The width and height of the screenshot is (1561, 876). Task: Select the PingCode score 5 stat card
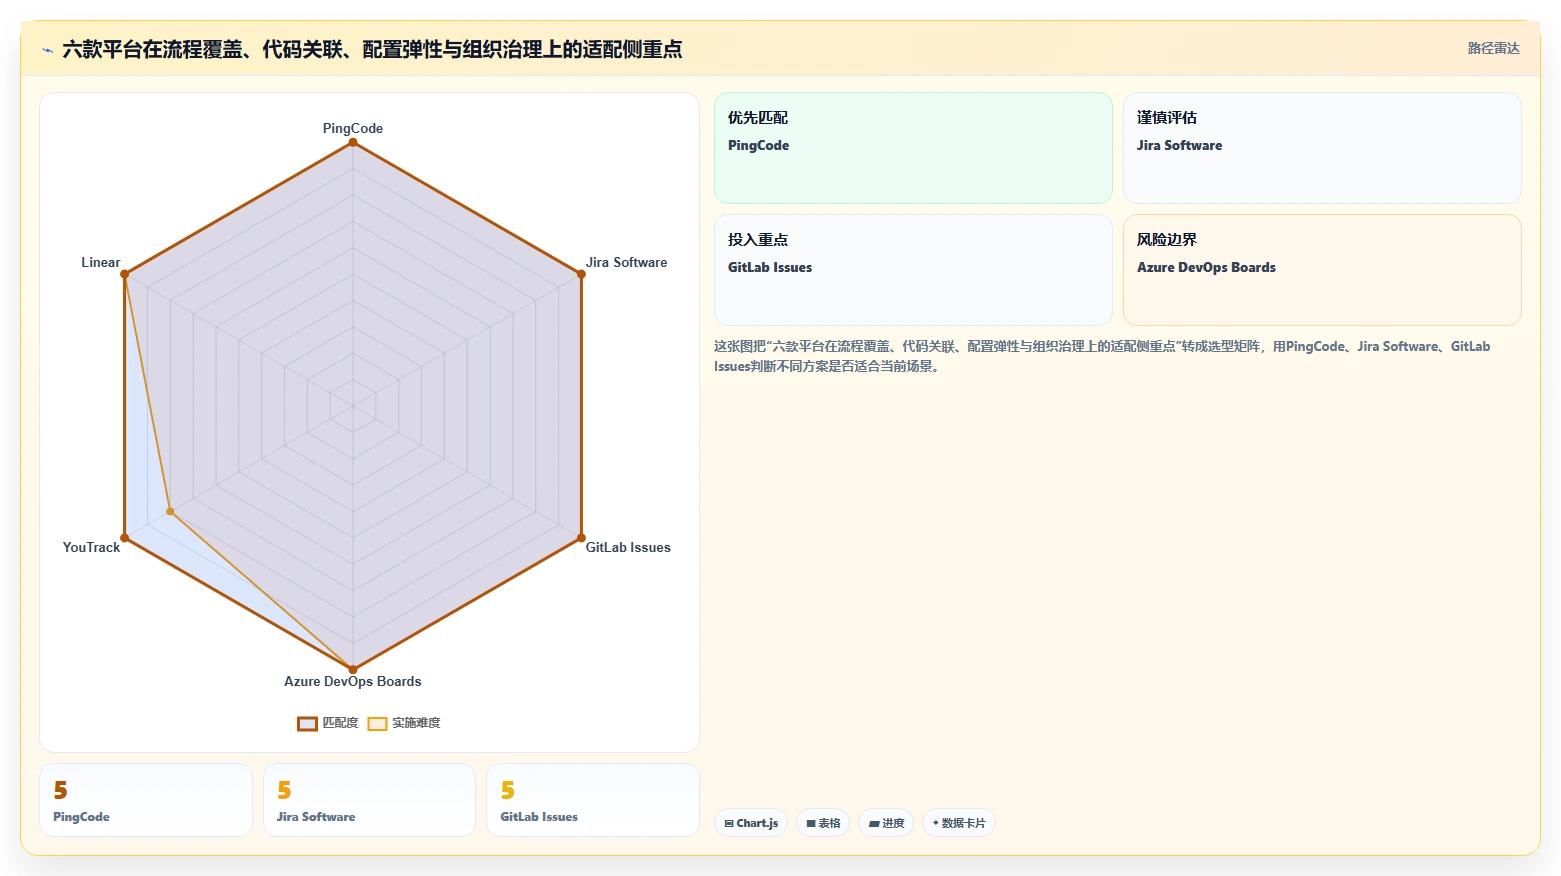point(146,800)
